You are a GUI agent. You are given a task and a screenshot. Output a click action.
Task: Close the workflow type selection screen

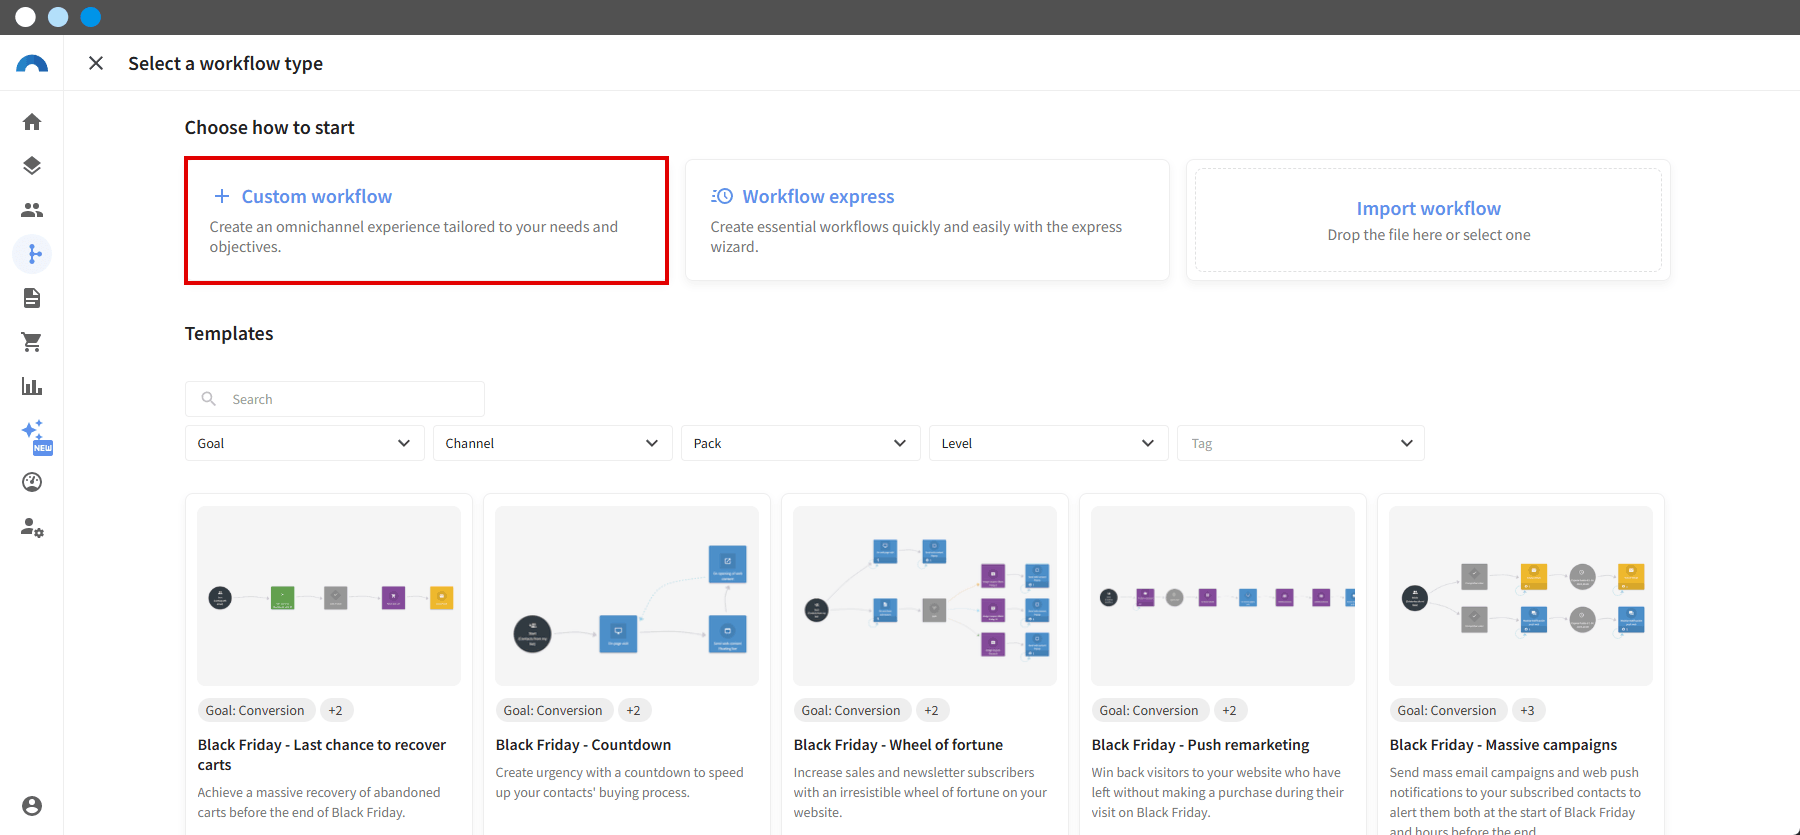pyautogui.click(x=96, y=63)
